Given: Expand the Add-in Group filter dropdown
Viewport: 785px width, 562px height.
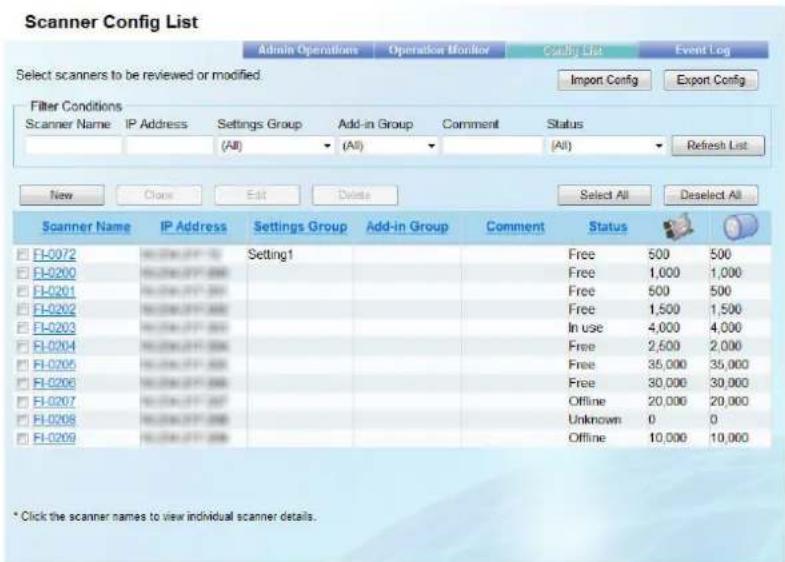Looking at the screenshot, I should (387, 146).
